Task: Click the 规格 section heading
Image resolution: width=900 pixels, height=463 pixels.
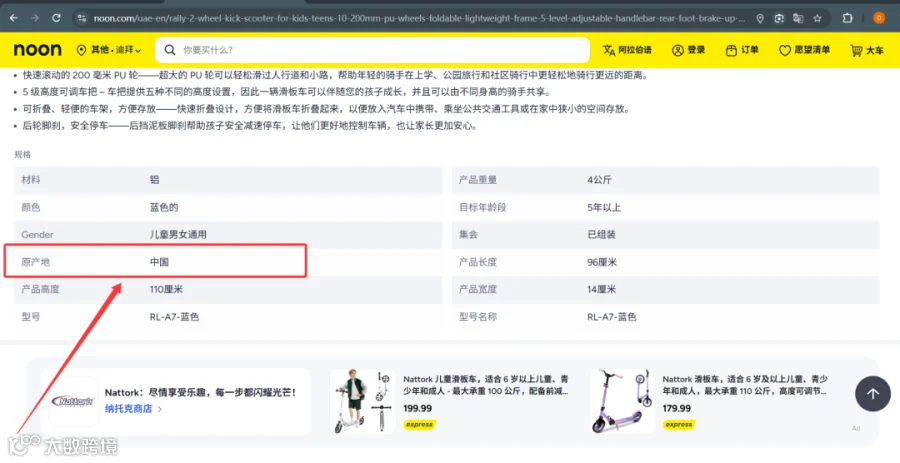Action: pyautogui.click(x=23, y=154)
